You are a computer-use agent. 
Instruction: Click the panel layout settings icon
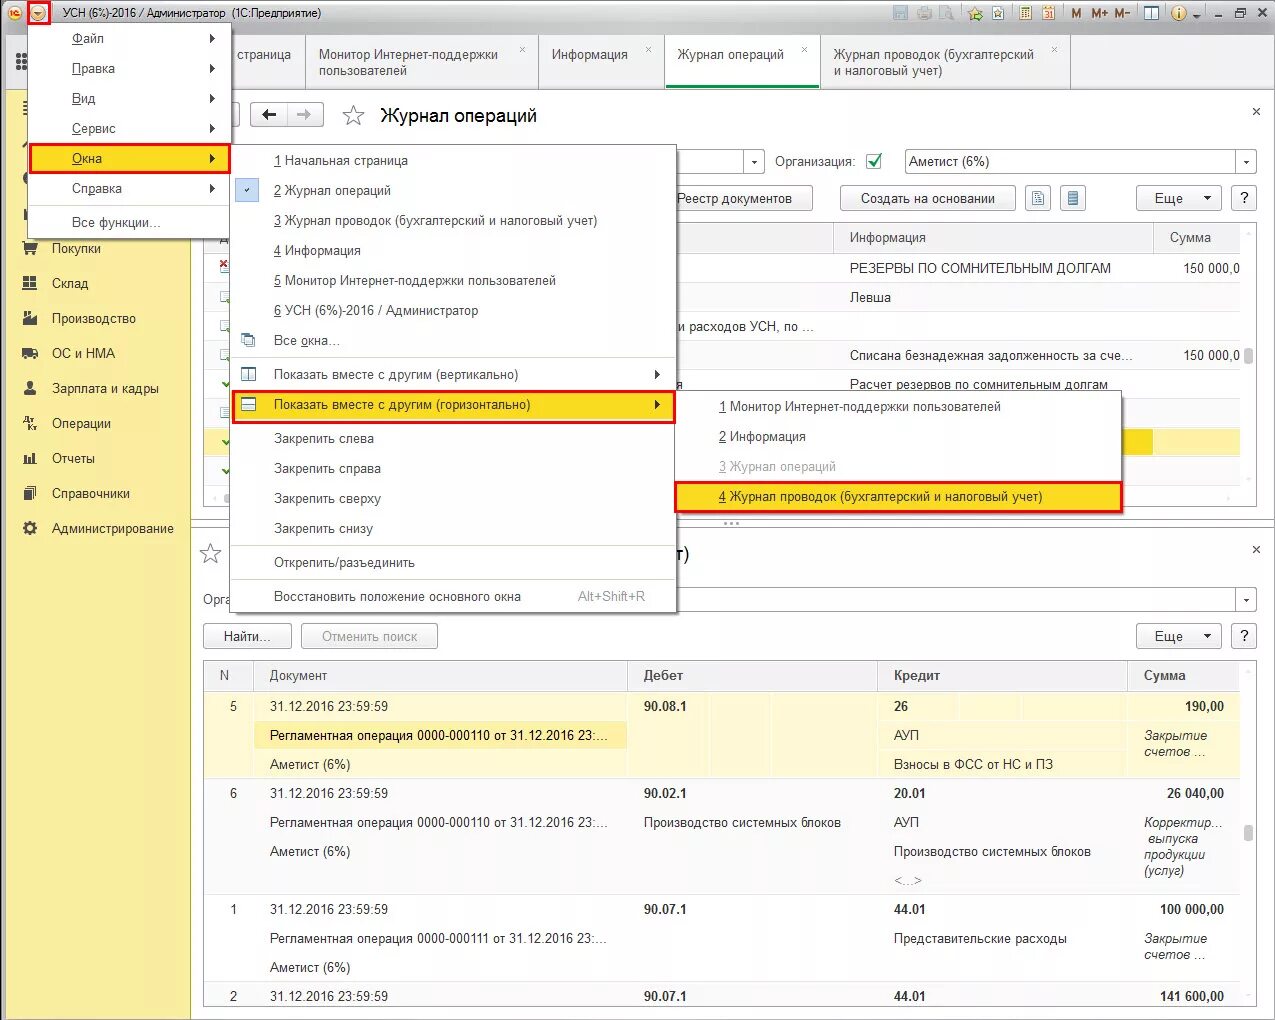point(1152,13)
